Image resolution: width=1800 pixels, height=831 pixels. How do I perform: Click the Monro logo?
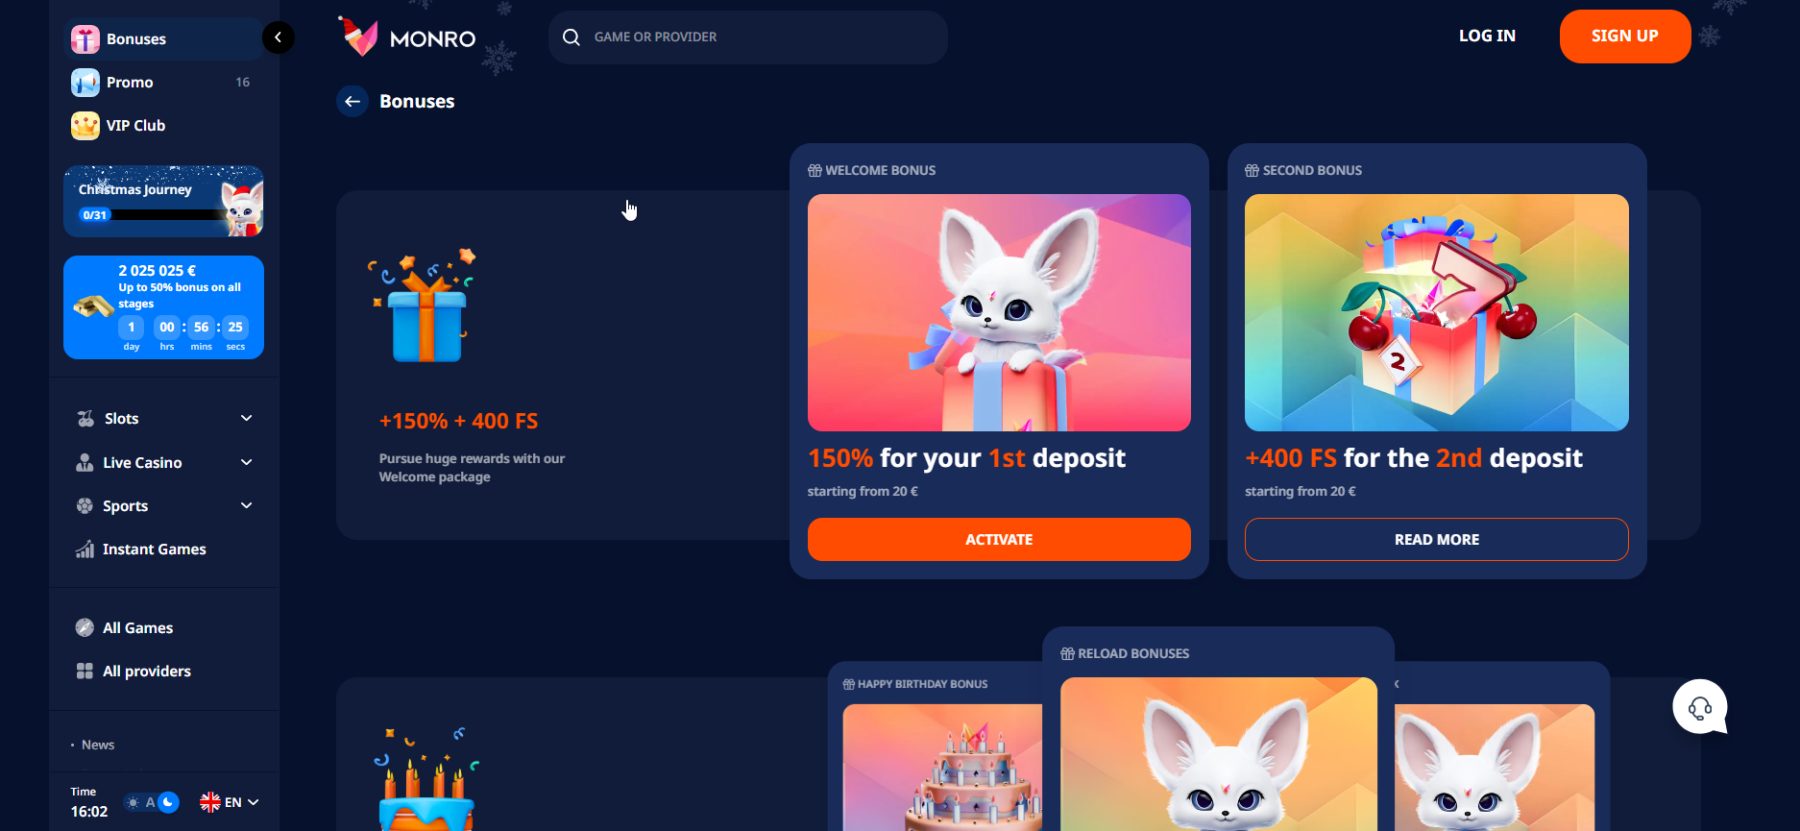[407, 38]
